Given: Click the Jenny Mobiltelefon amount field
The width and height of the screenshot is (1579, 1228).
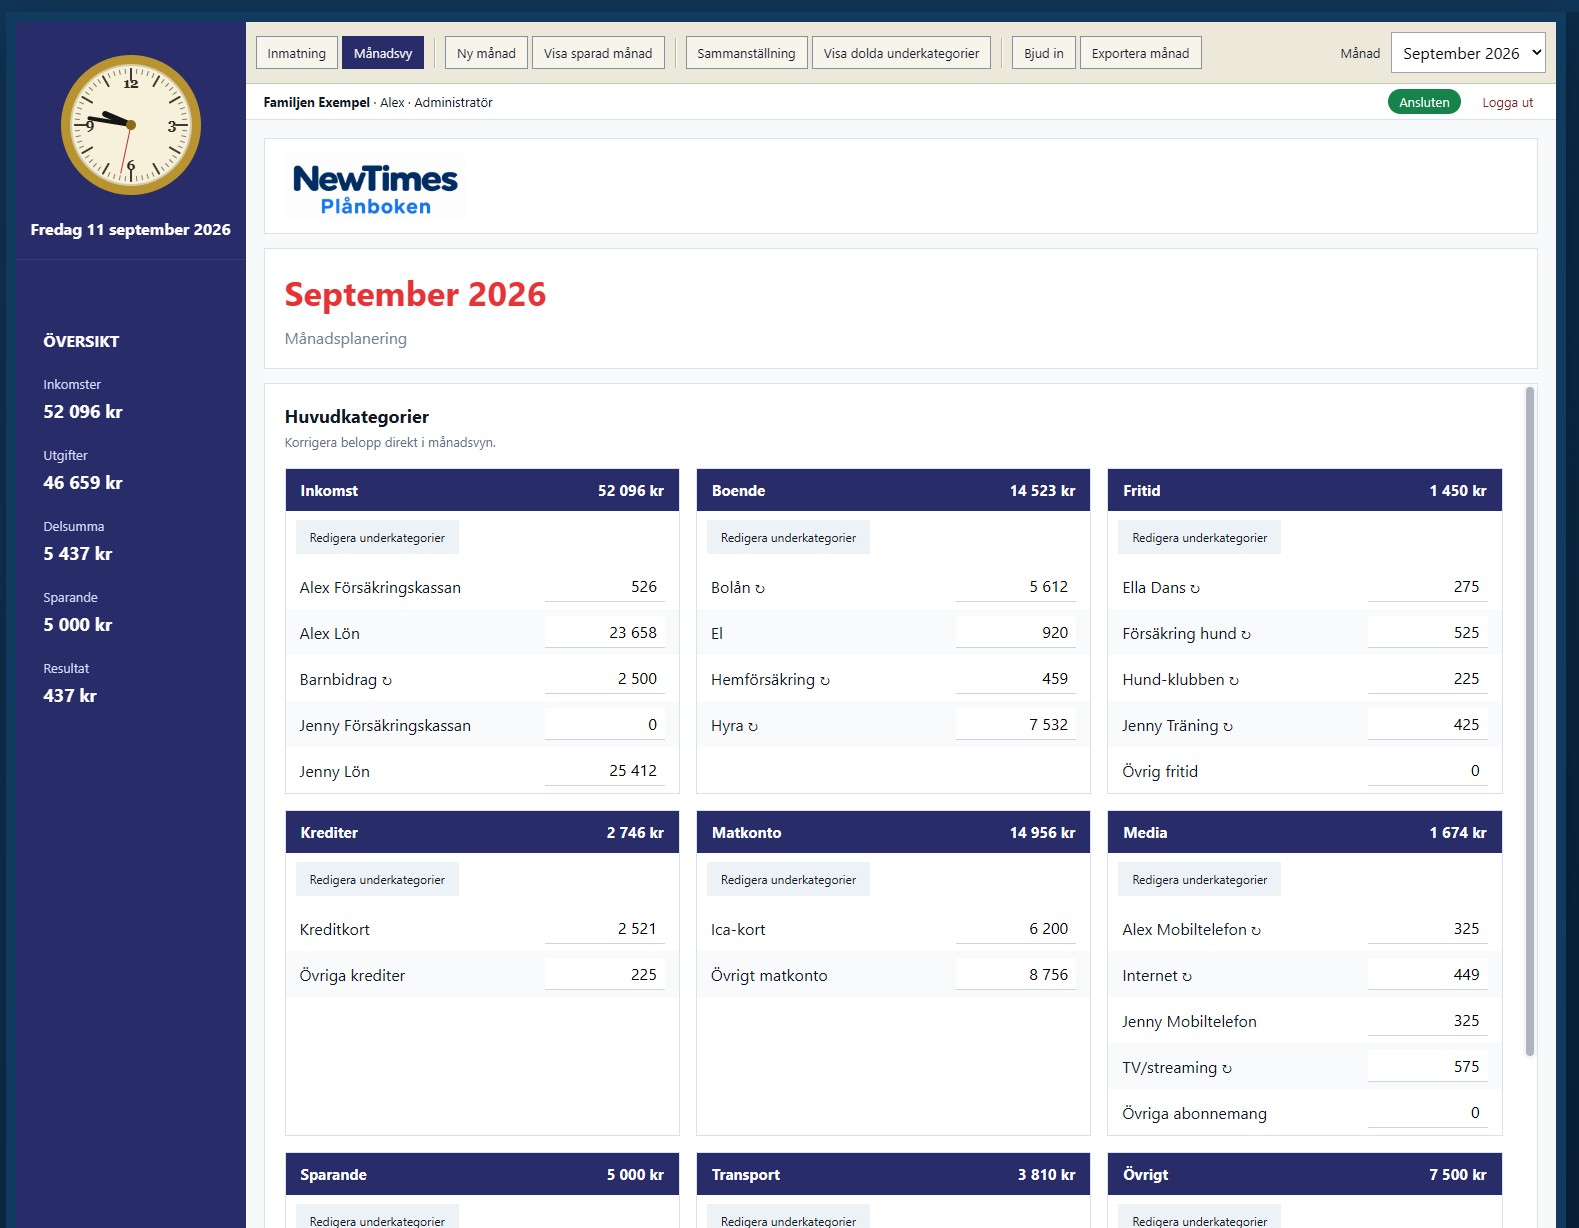Looking at the screenshot, I should click(x=1427, y=1020).
